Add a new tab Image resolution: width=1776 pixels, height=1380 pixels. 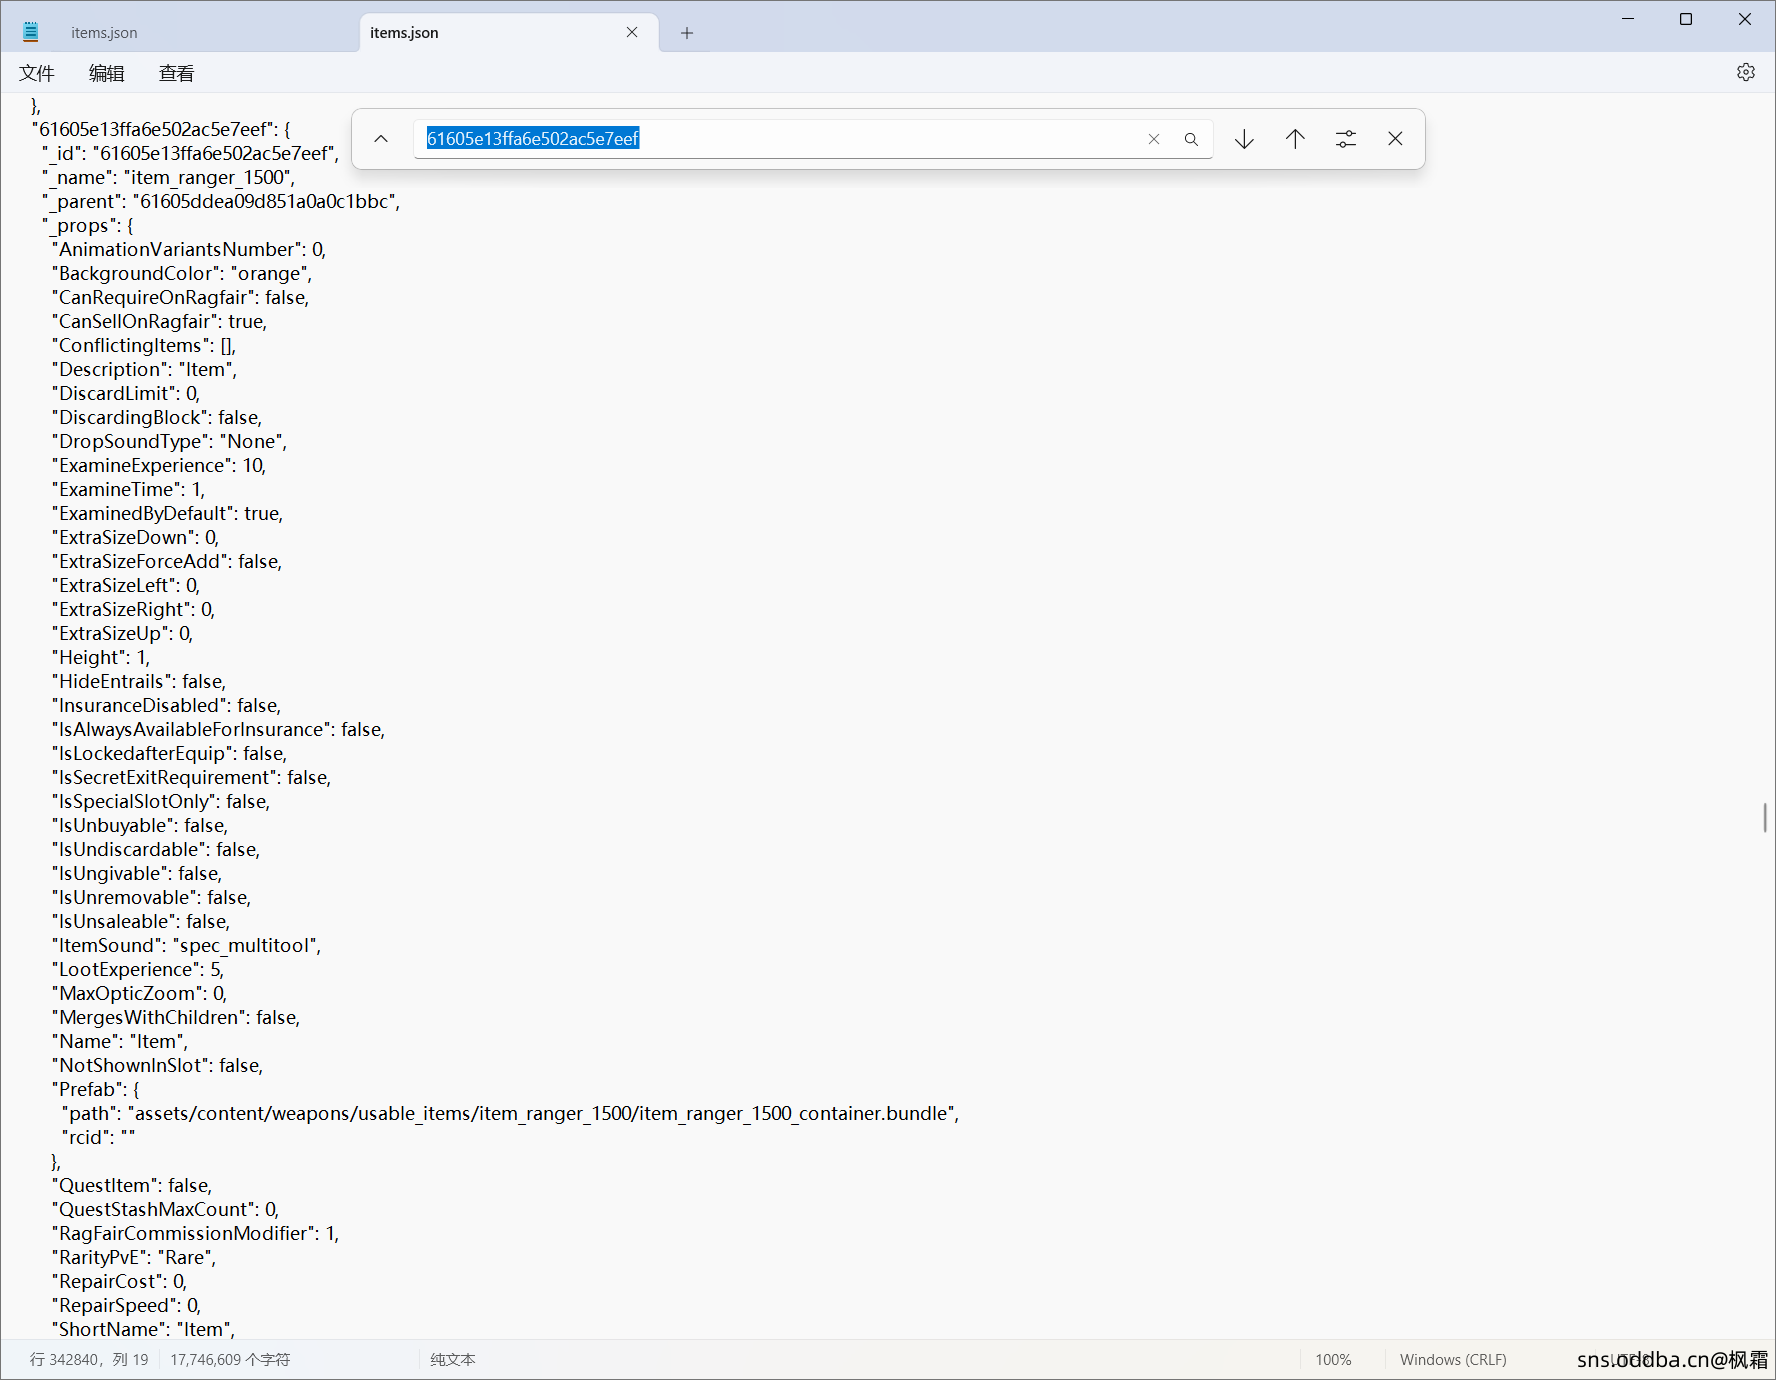tap(687, 33)
